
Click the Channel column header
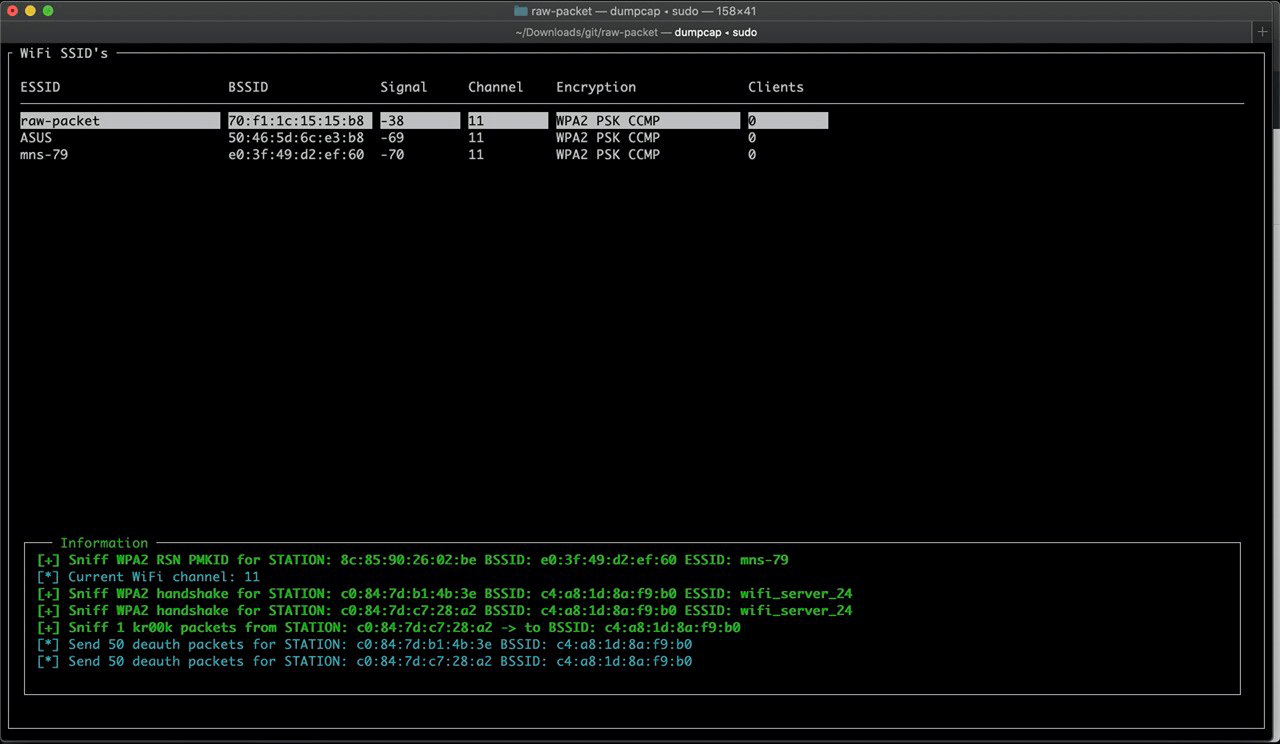coord(496,87)
